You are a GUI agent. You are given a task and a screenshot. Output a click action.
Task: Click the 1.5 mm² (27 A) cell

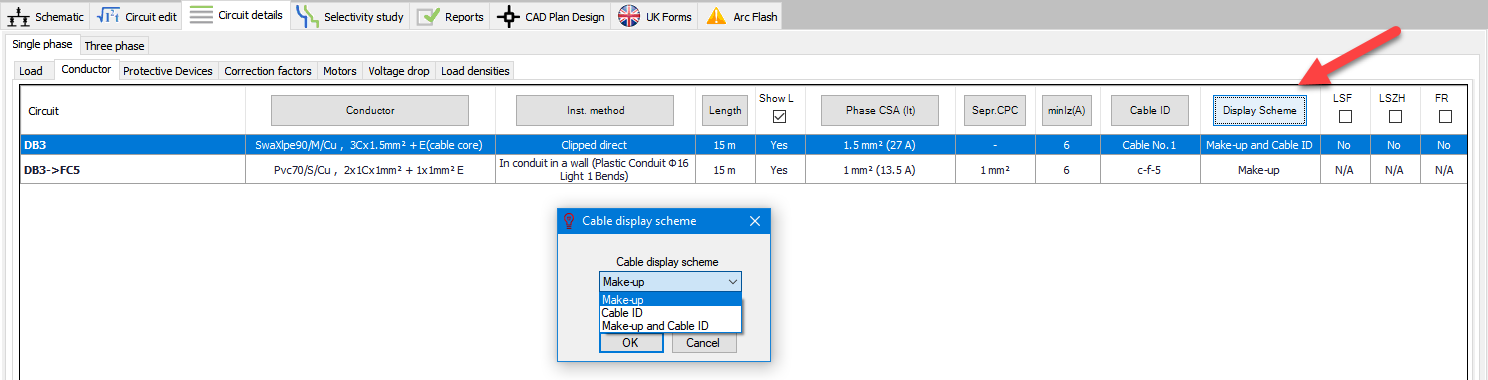click(x=881, y=145)
